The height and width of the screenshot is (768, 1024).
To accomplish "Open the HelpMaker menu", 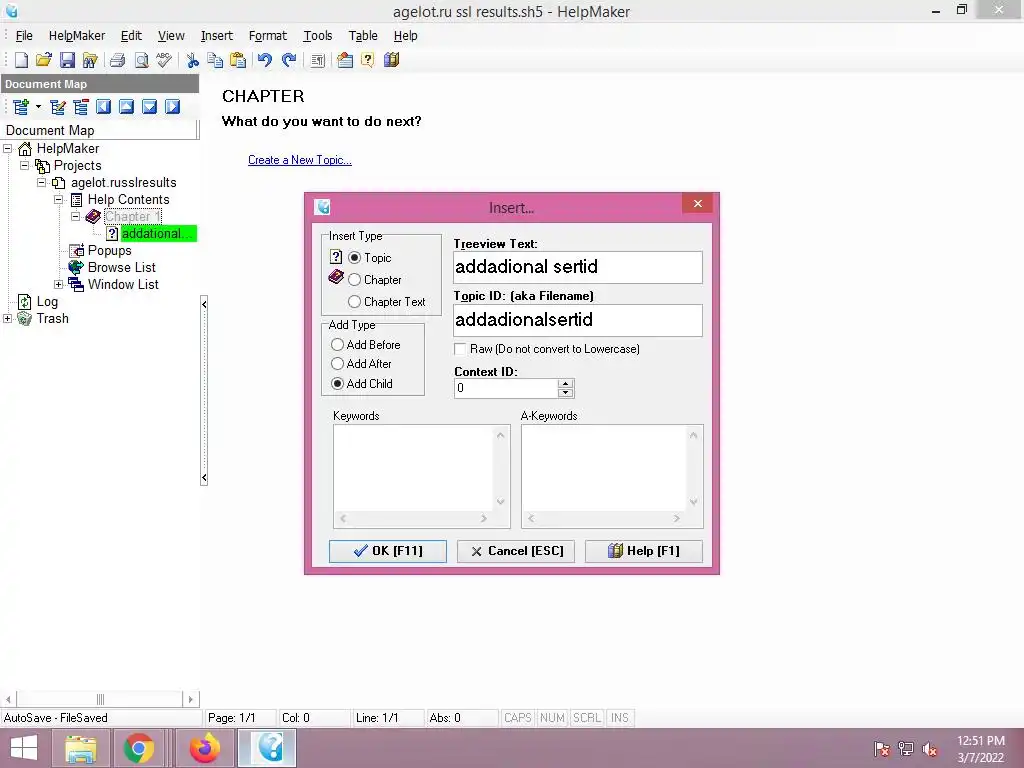I will (76, 36).
